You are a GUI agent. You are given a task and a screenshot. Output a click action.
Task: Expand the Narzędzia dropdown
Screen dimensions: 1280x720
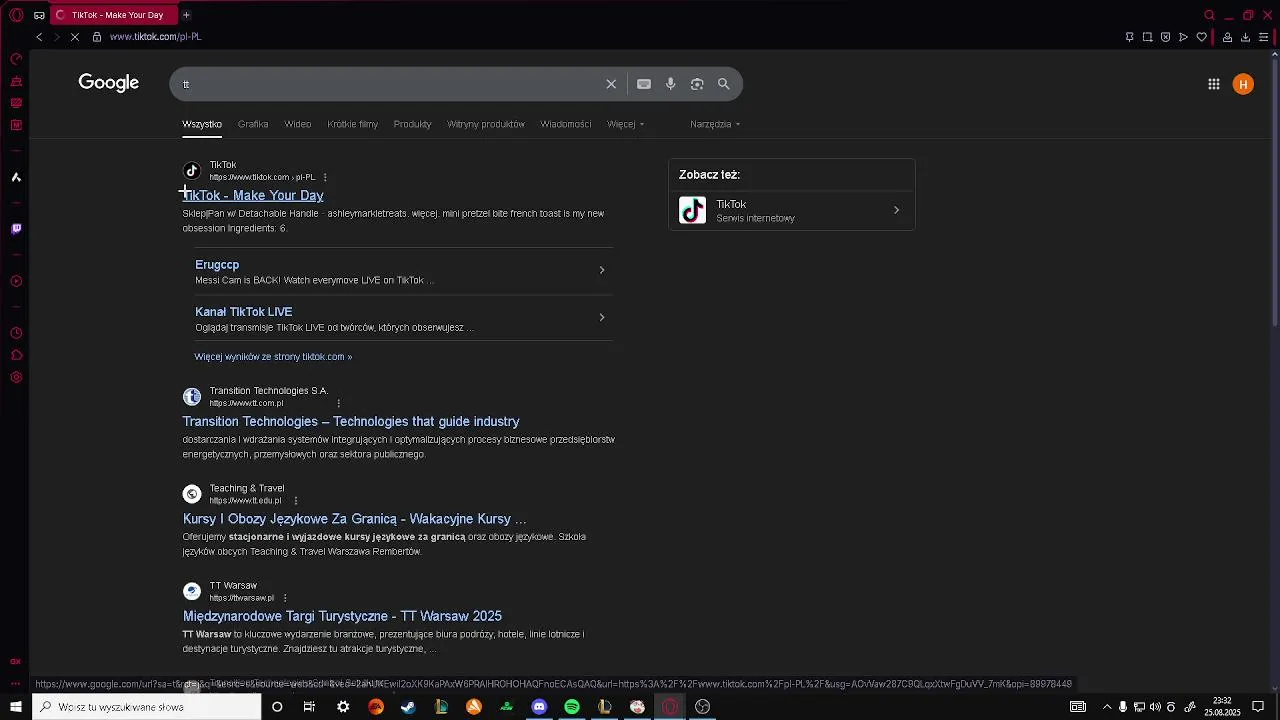click(x=715, y=124)
